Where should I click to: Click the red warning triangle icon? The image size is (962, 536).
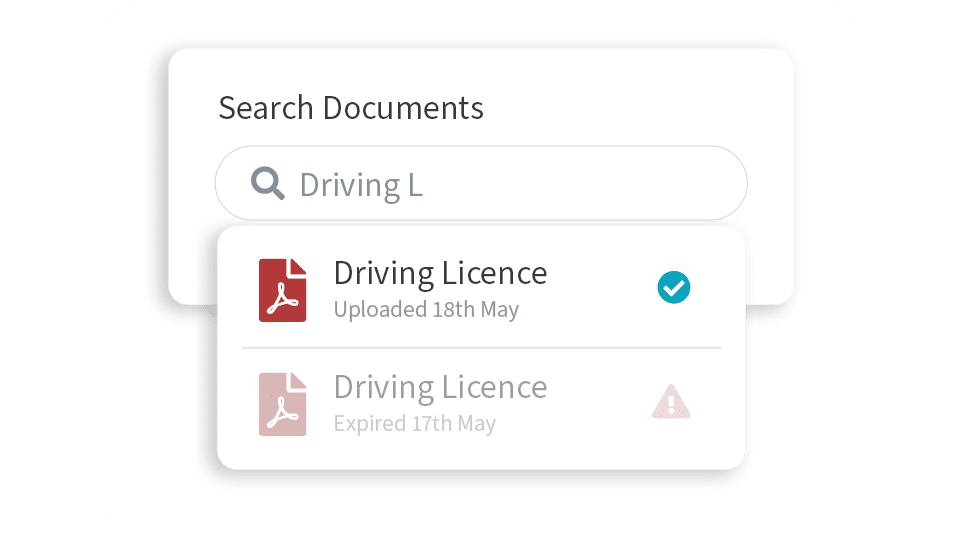click(x=671, y=402)
